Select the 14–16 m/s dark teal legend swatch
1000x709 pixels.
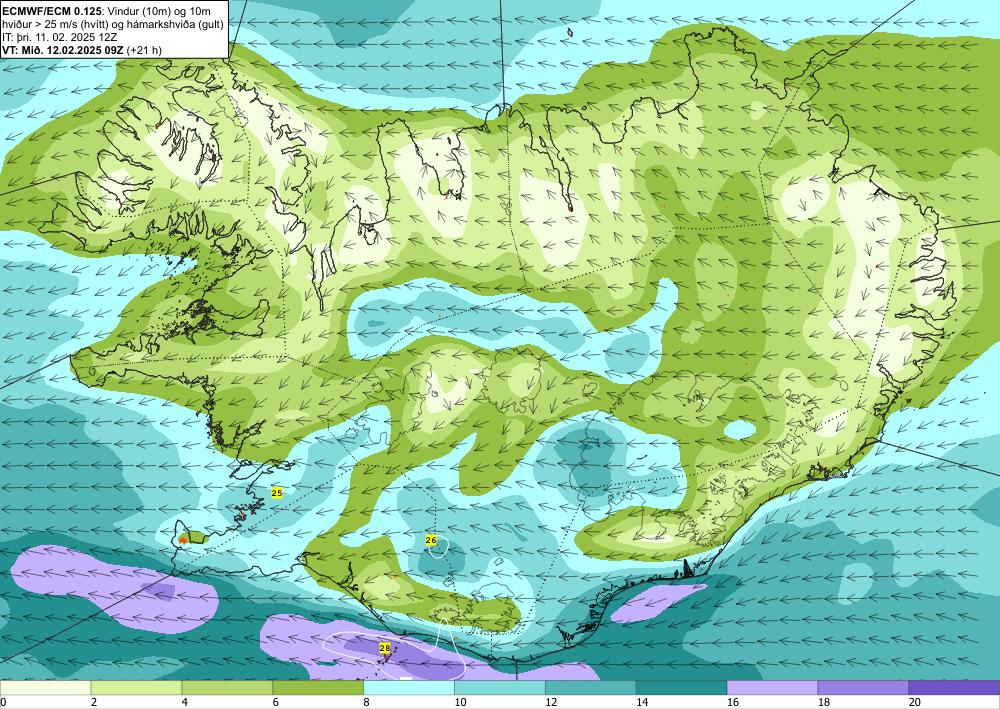tap(682, 688)
